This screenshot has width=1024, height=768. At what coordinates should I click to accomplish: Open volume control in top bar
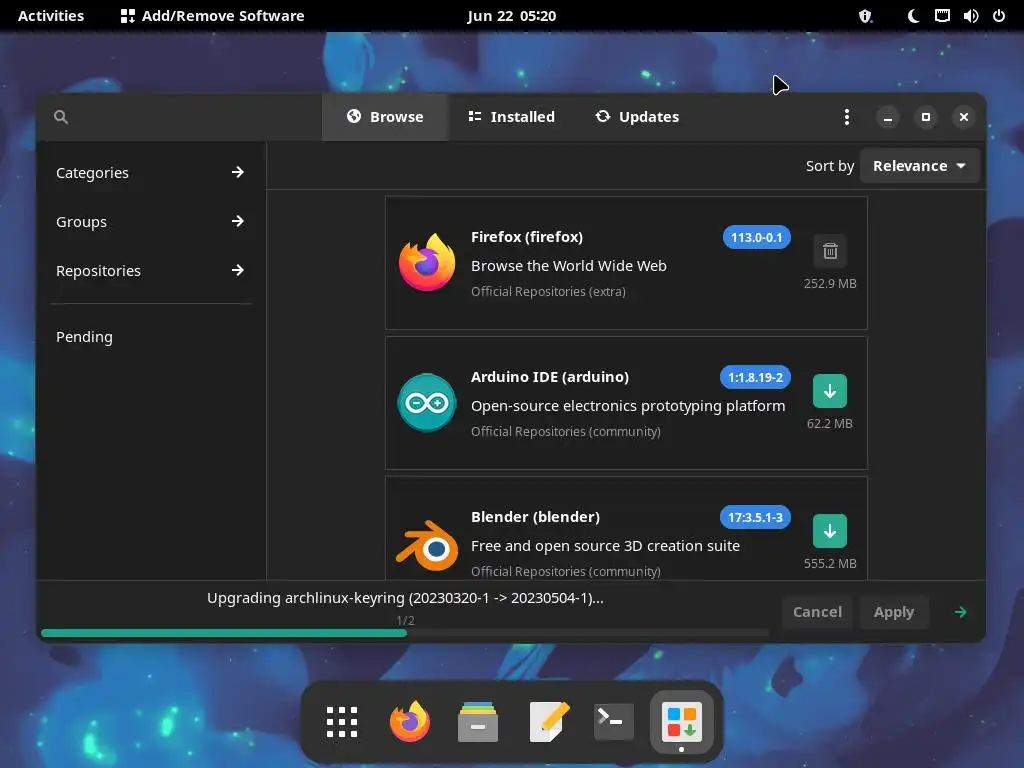tap(970, 16)
